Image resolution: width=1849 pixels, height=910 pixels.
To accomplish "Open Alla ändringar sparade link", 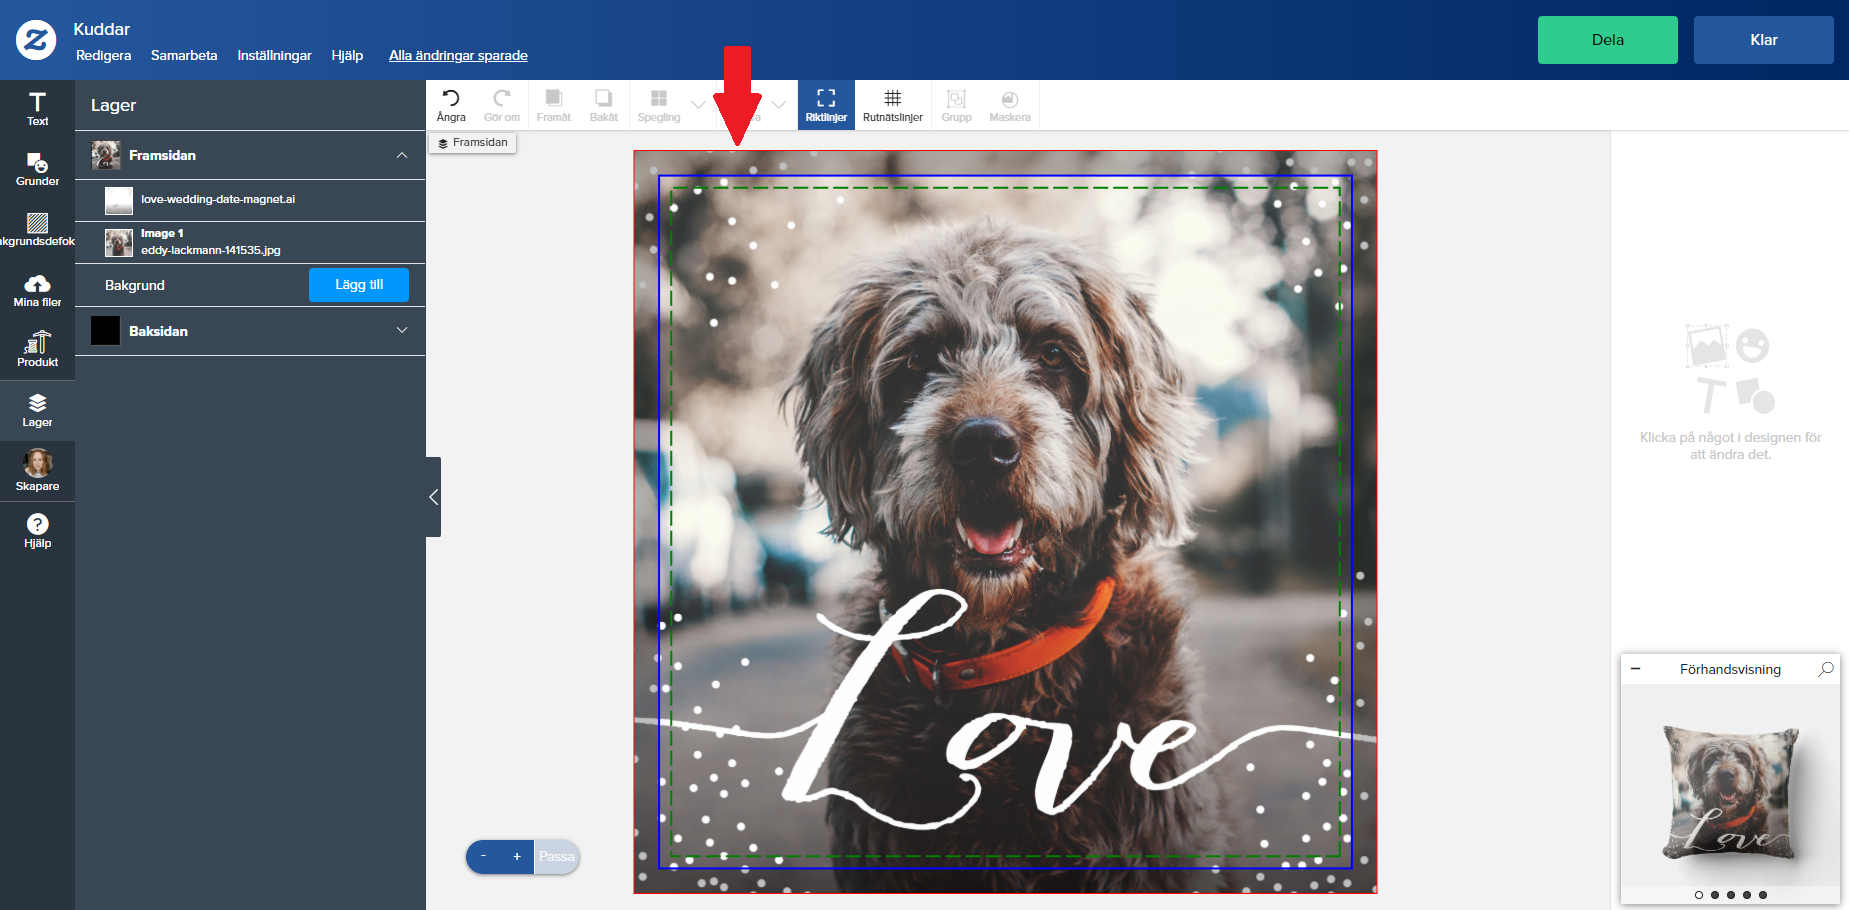I will point(458,55).
